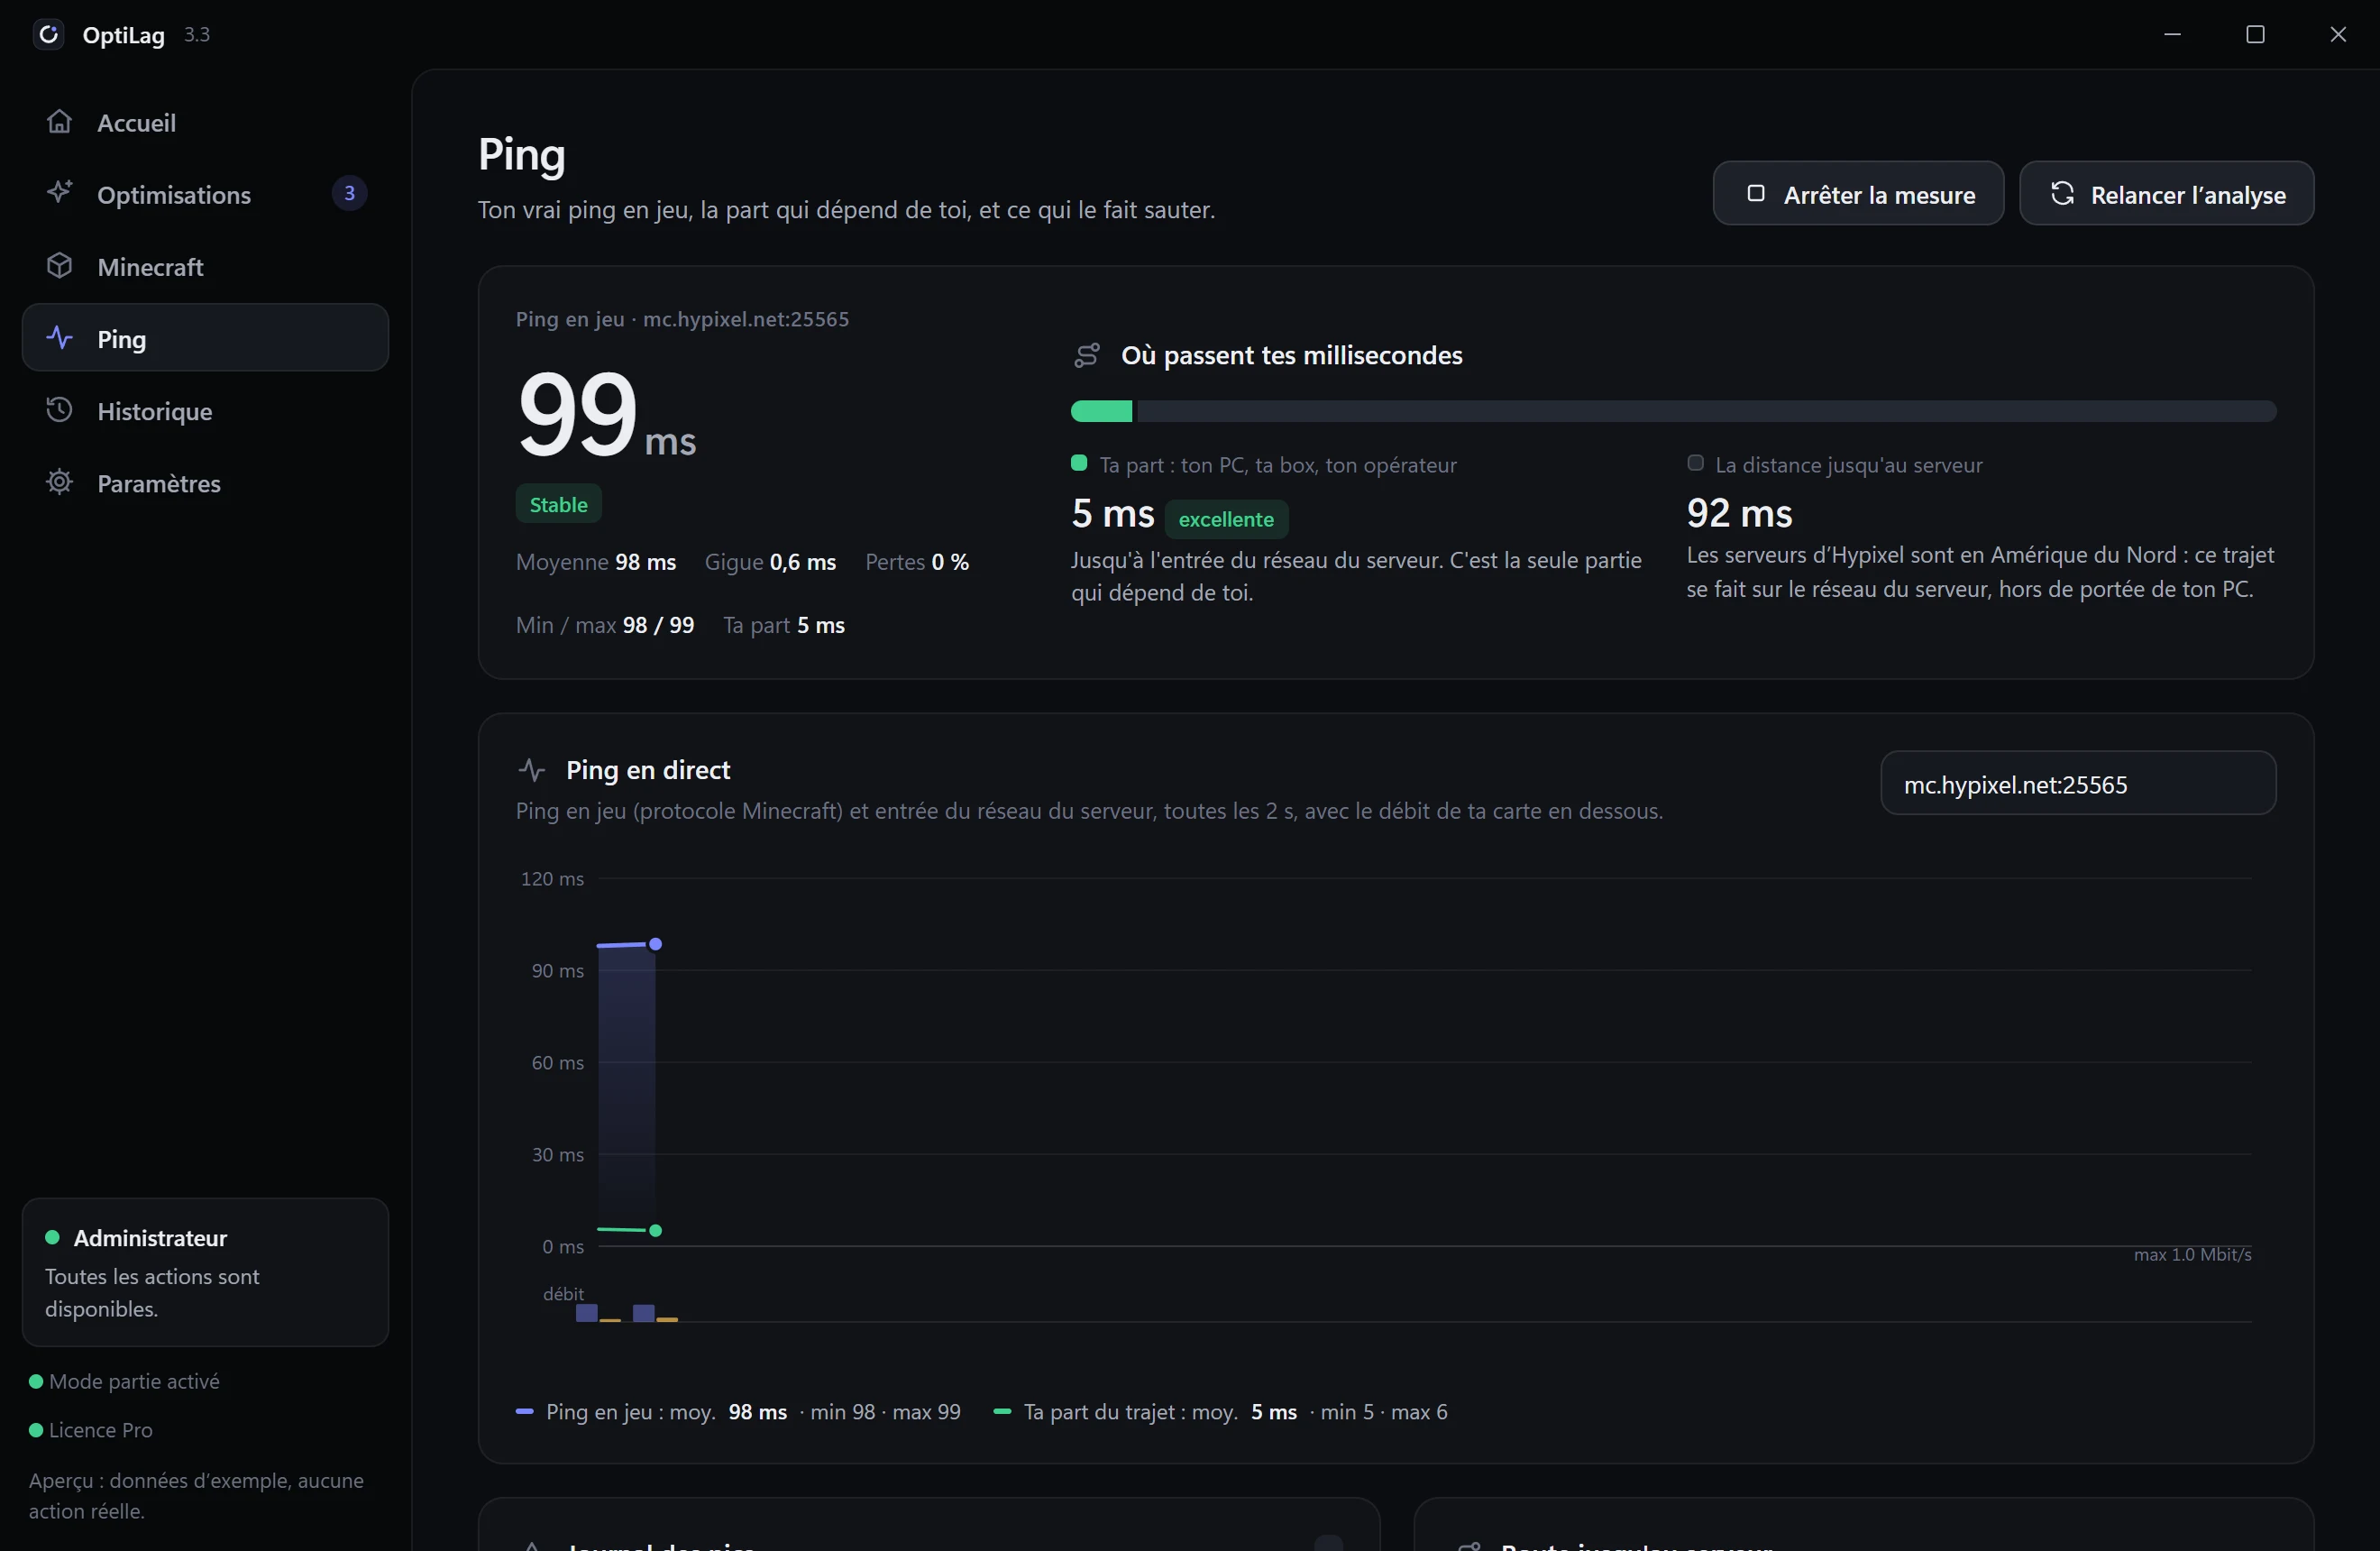The image size is (2380, 1551).
Task: Click the Licence Pro status
Action: coord(91,1430)
